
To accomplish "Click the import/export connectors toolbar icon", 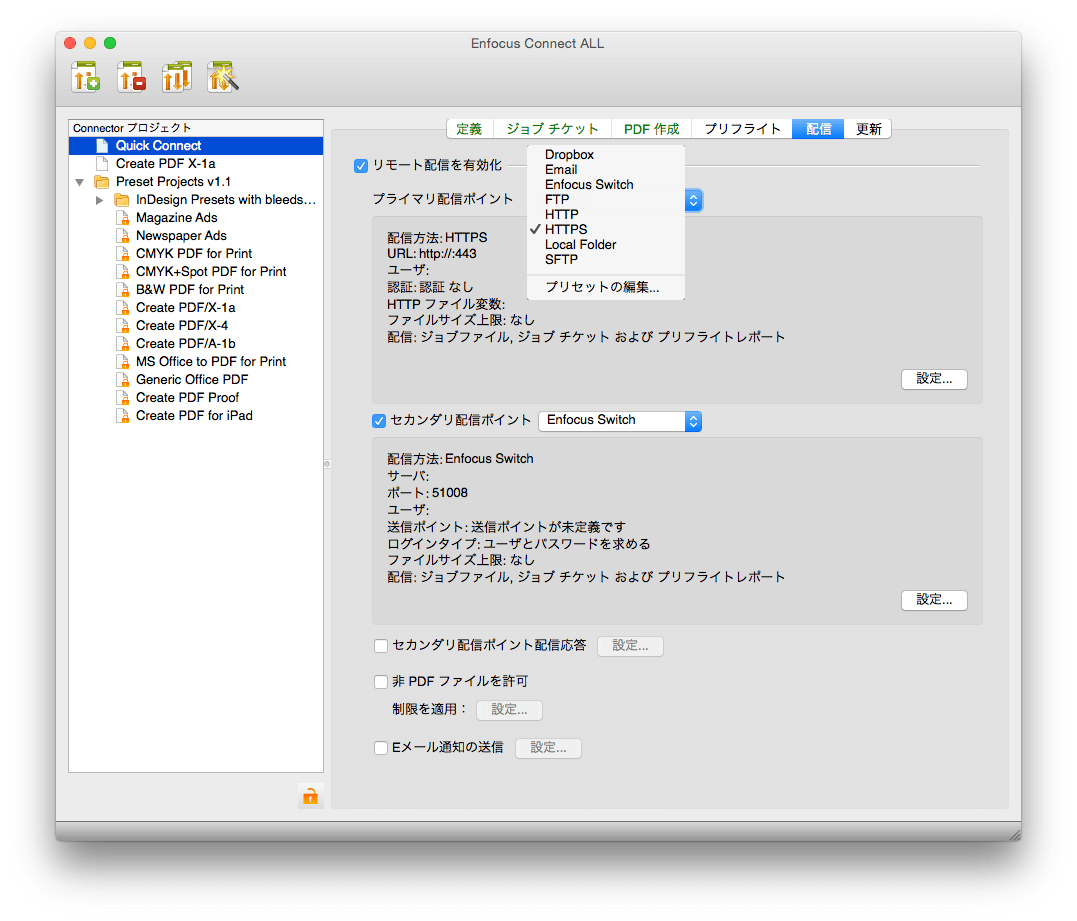I will click(x=177, y=76).
